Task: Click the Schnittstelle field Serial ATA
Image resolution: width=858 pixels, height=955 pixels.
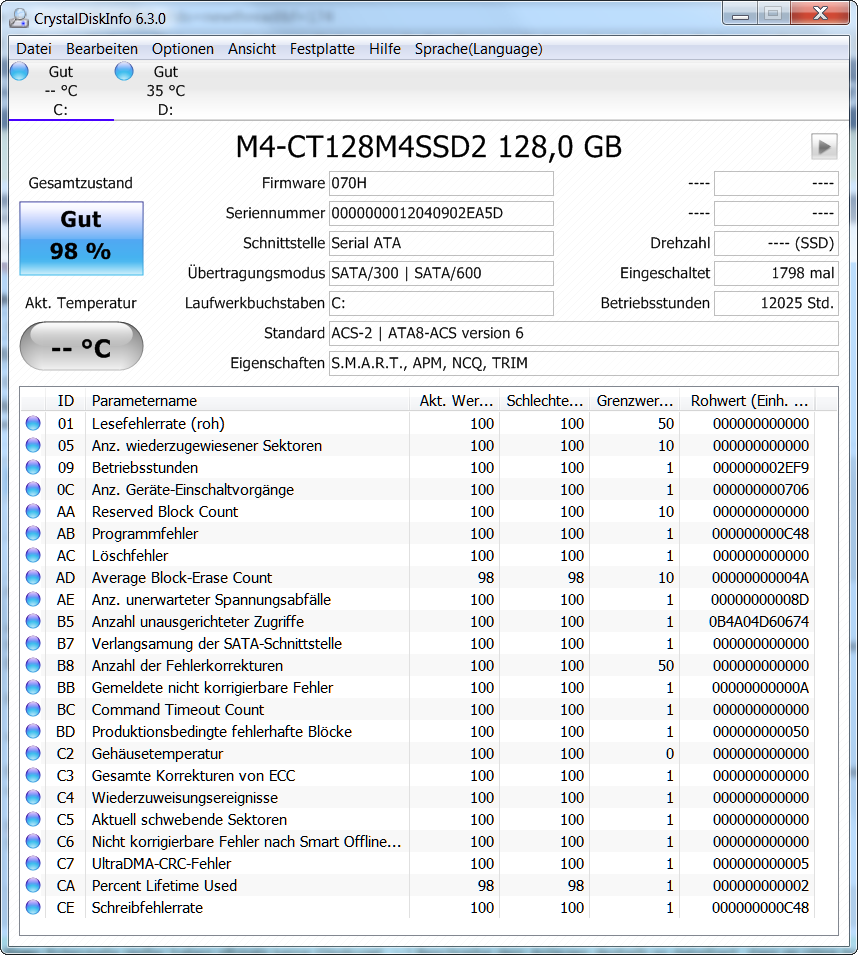Action: tap(441, 243)
